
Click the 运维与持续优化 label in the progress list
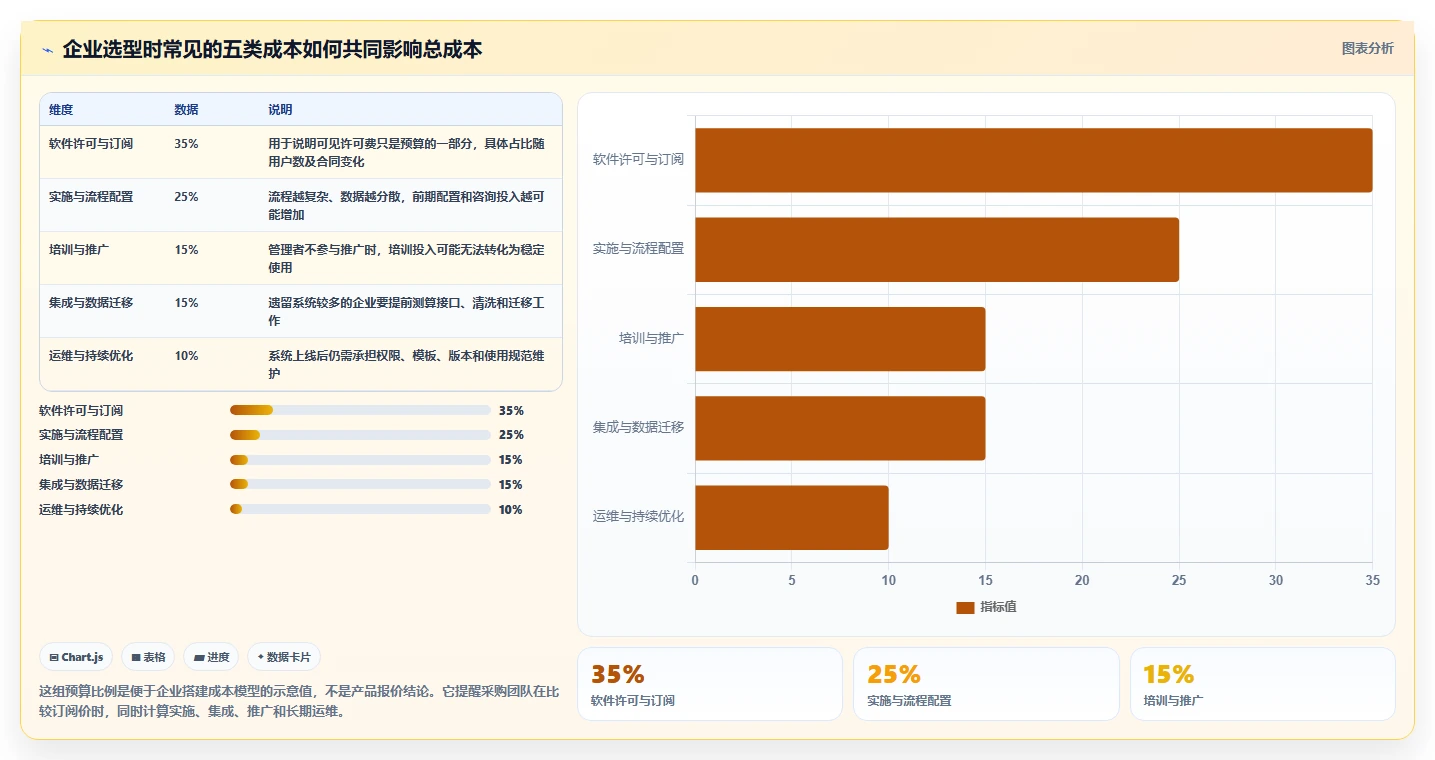[x=81, y=510]
